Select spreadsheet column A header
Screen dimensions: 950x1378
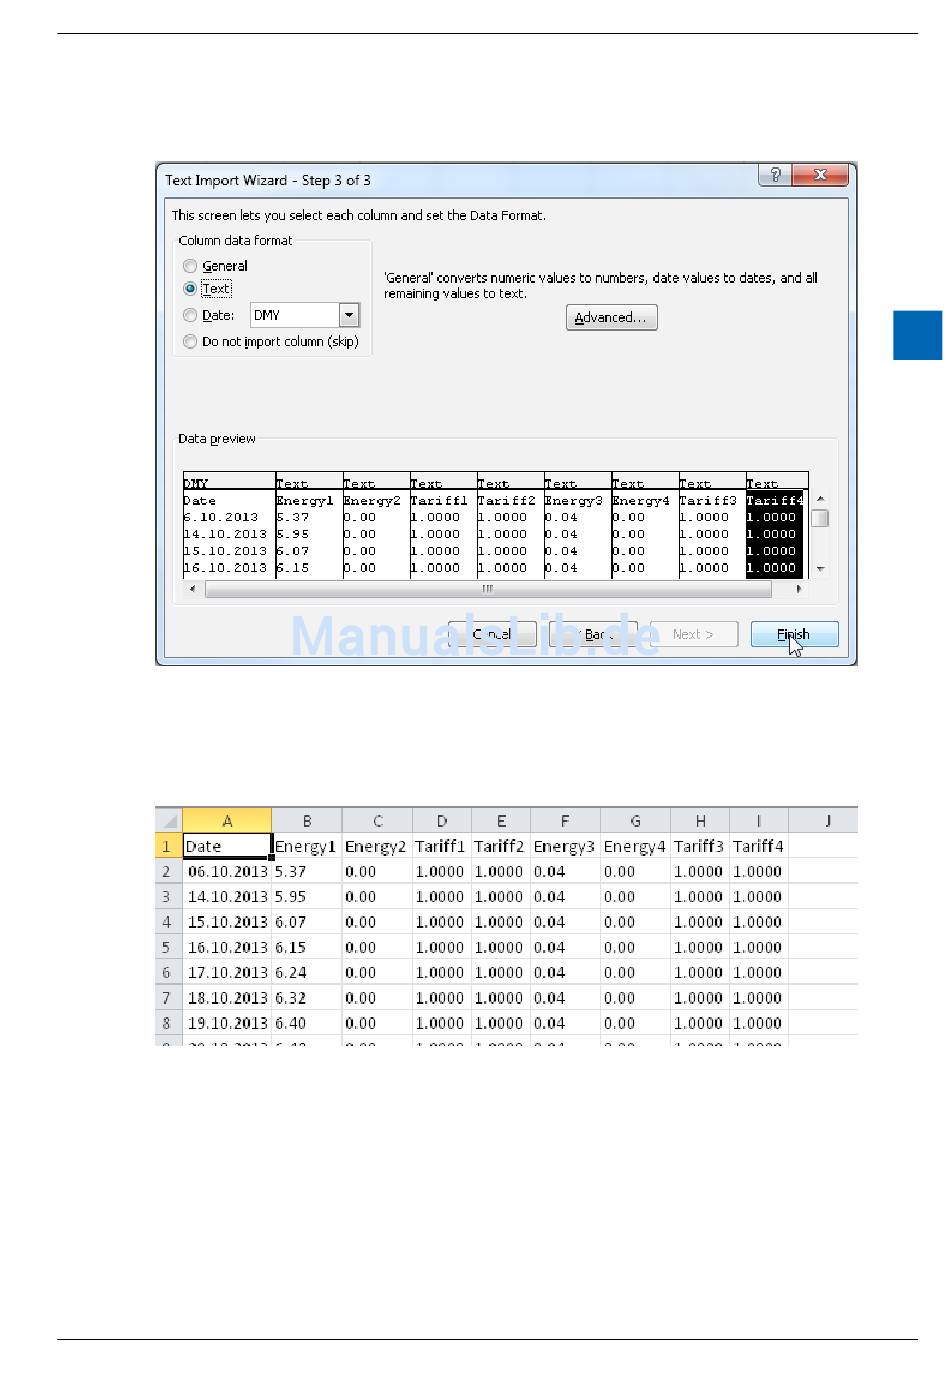[x=227, y=820]
